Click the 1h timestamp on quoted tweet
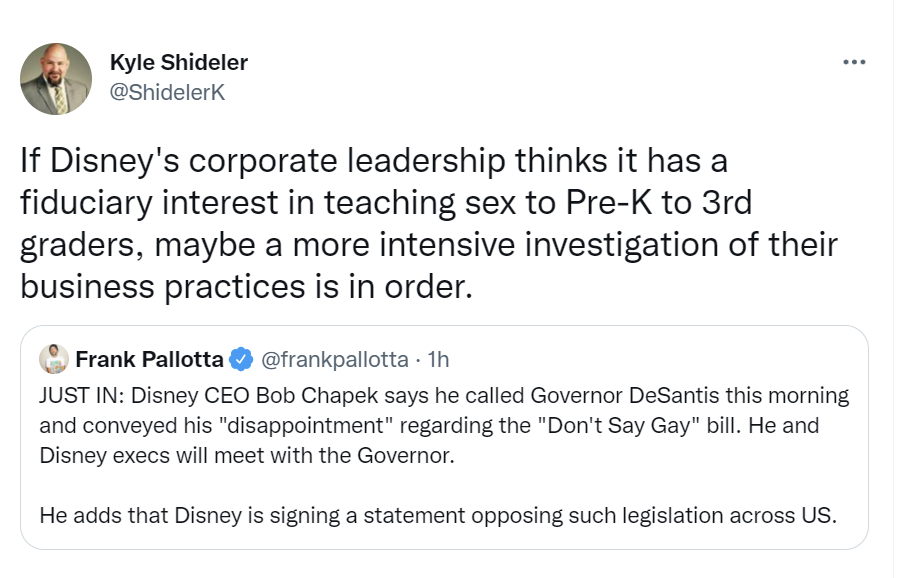This screenshot has width=903, height=578. (x=438, y=359)
